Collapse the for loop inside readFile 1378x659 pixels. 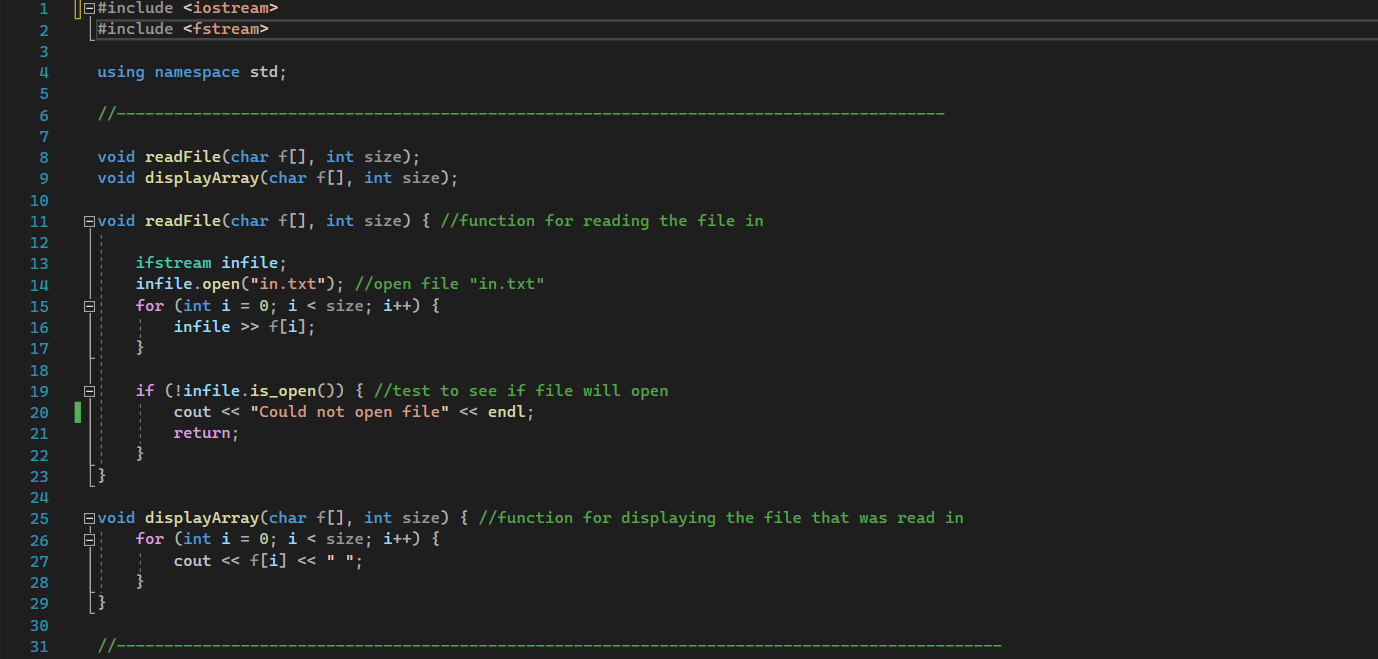[x=88, y=305]
